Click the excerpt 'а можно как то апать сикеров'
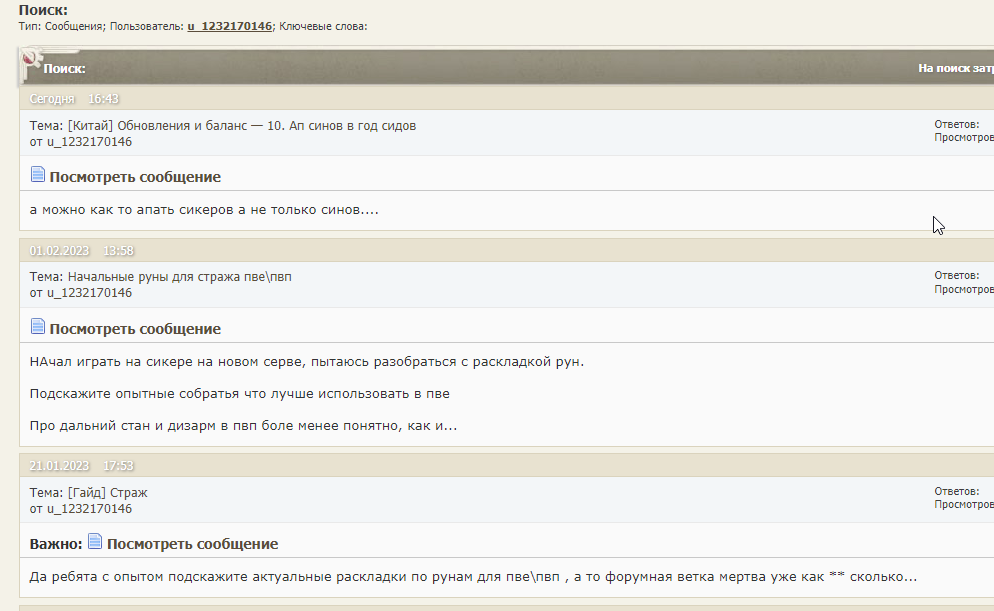 coord(204,210)
